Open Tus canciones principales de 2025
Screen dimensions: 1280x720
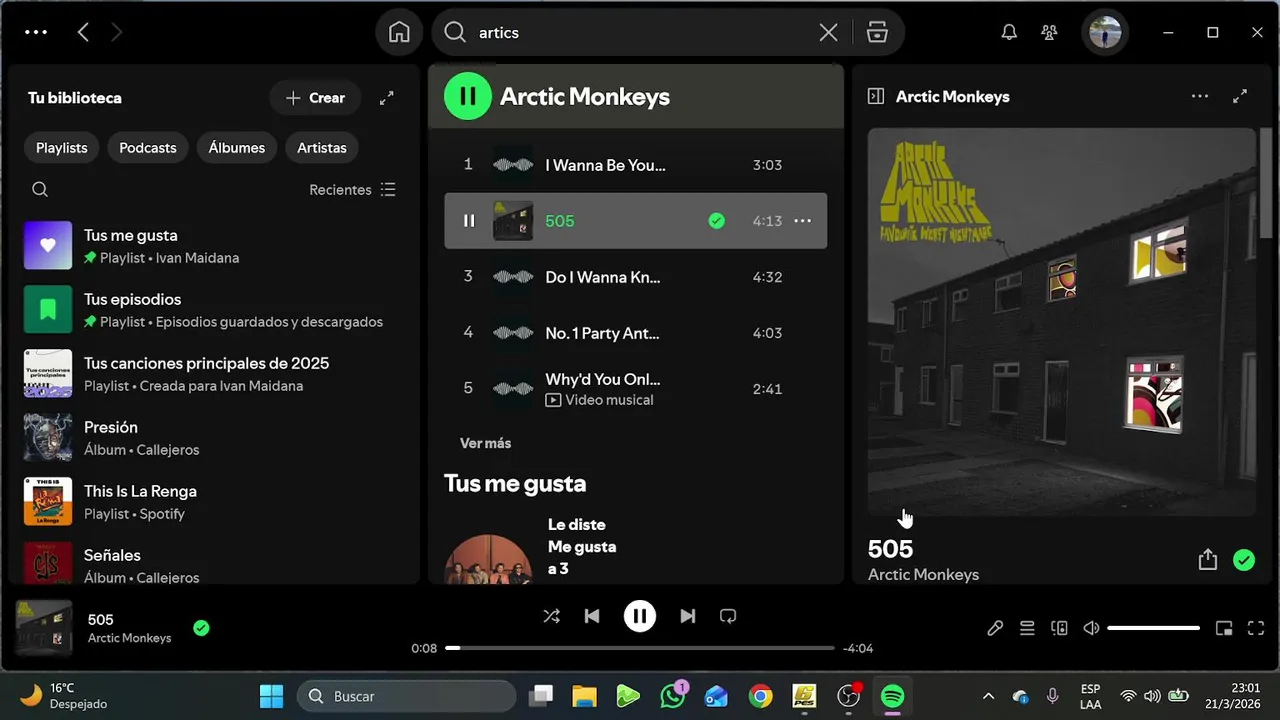click(x=212, y=374)
